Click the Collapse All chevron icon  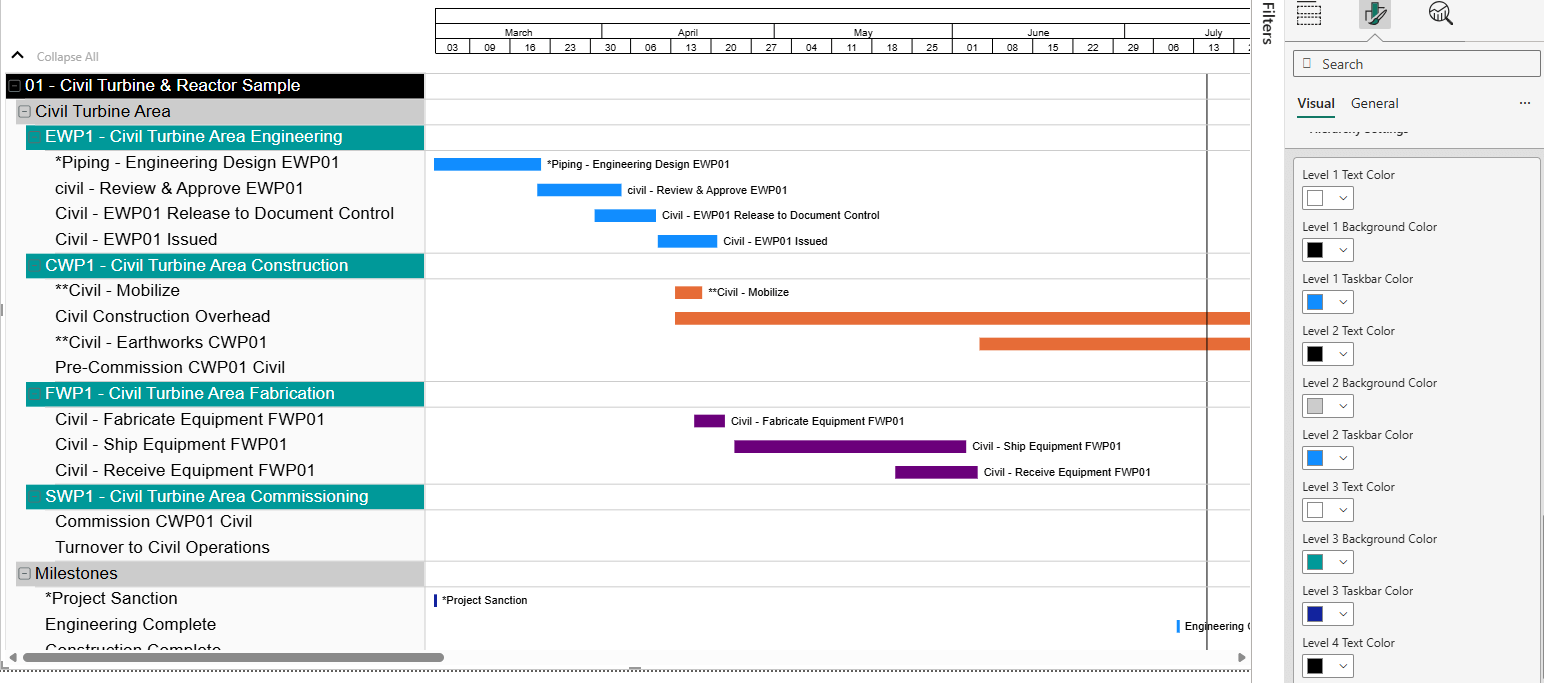tap(17, 56)
